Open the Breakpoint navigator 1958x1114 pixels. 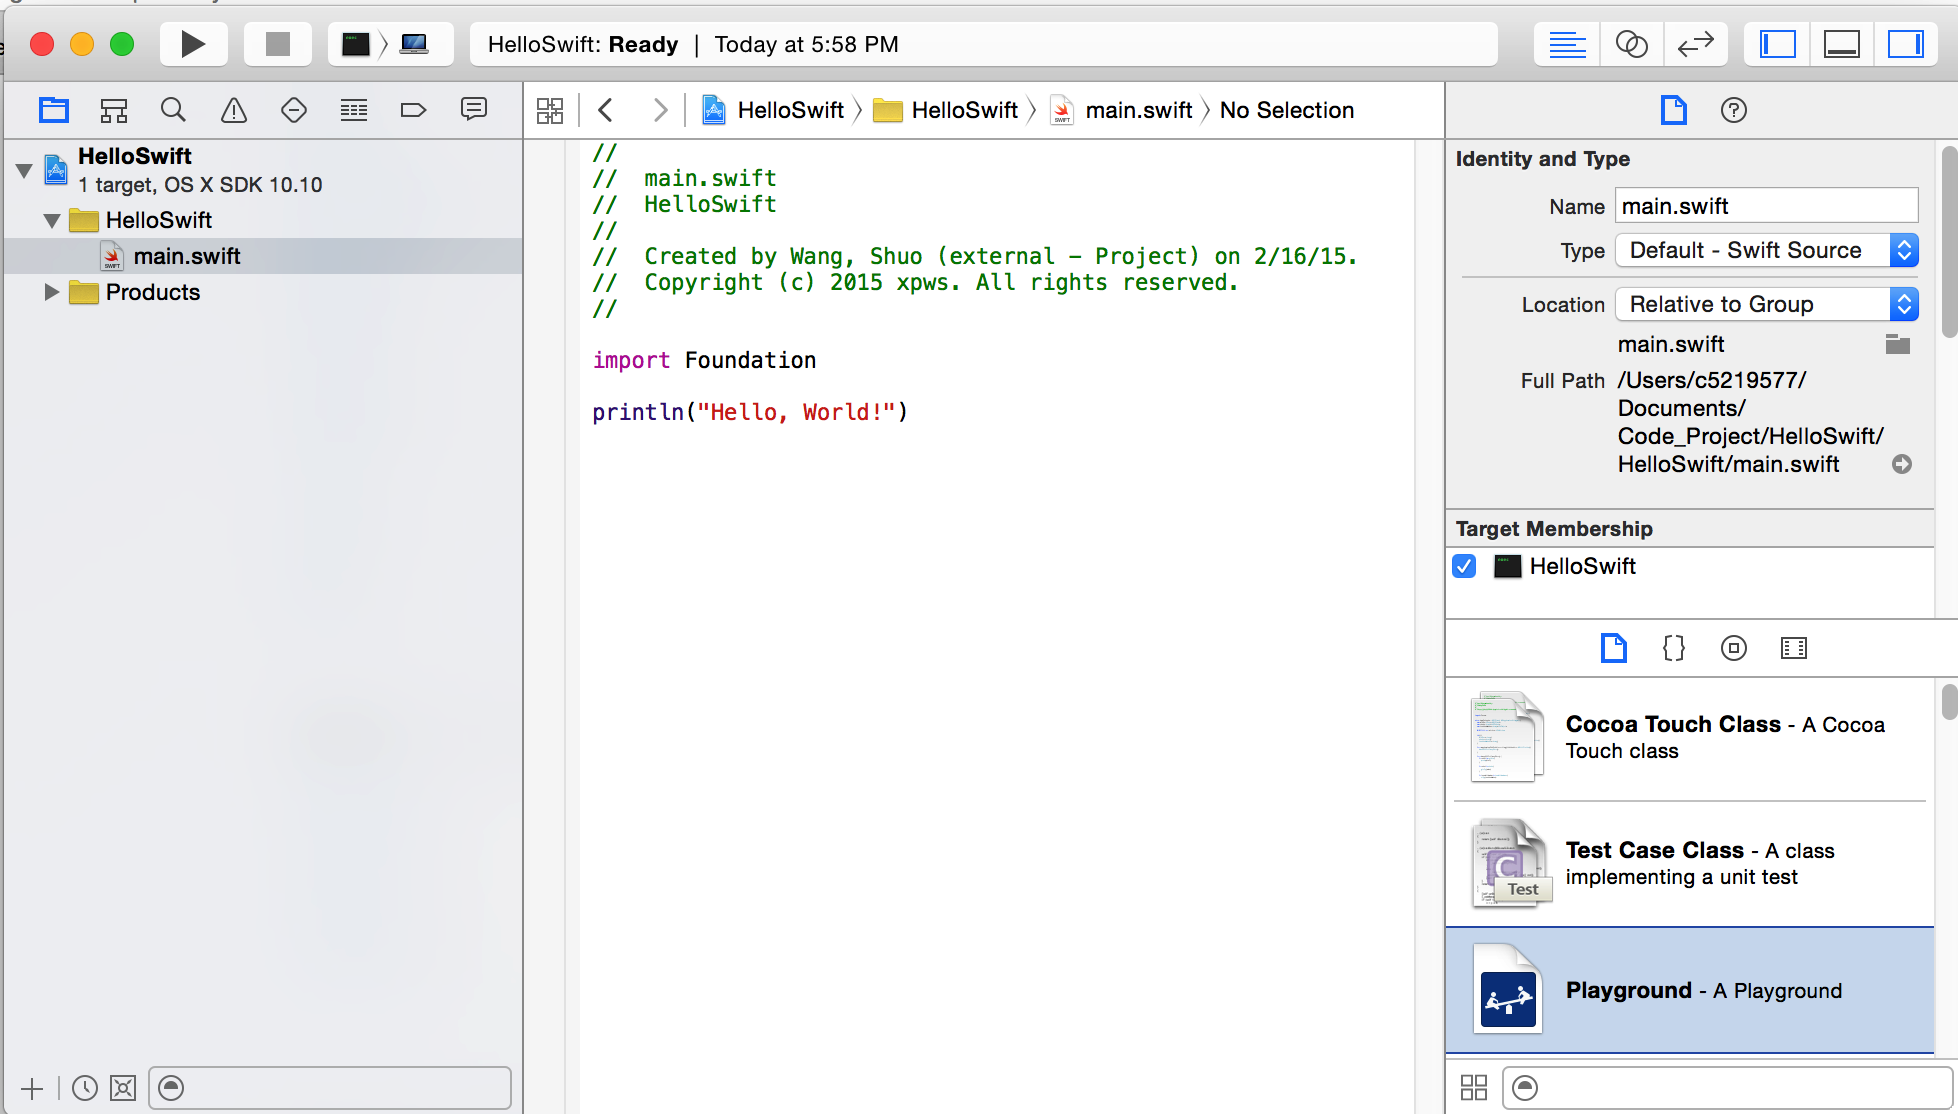[x=413, y=110]
